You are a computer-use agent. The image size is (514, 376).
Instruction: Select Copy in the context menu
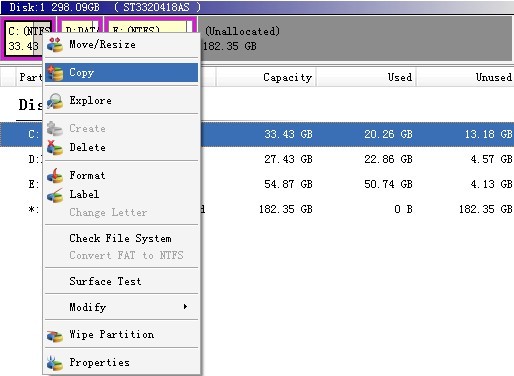point(122,73)
